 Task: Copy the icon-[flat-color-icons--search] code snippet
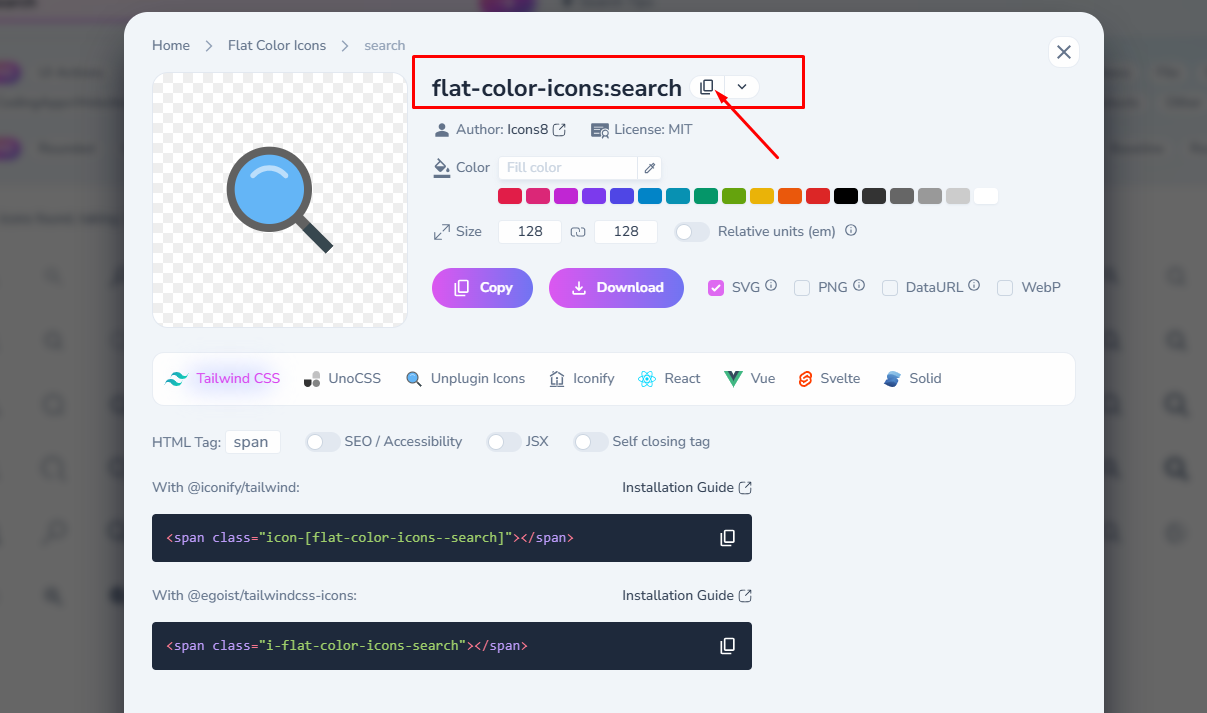[x=728, y=538]
